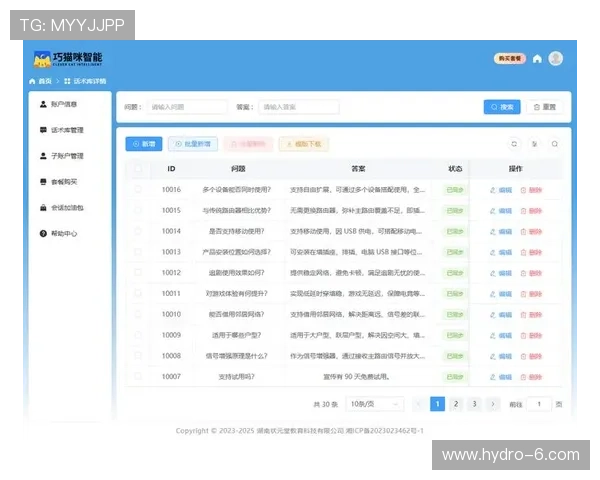Click the 重置 reset button
The width and height of the screenshot is (600, 480).
[545, 107]
